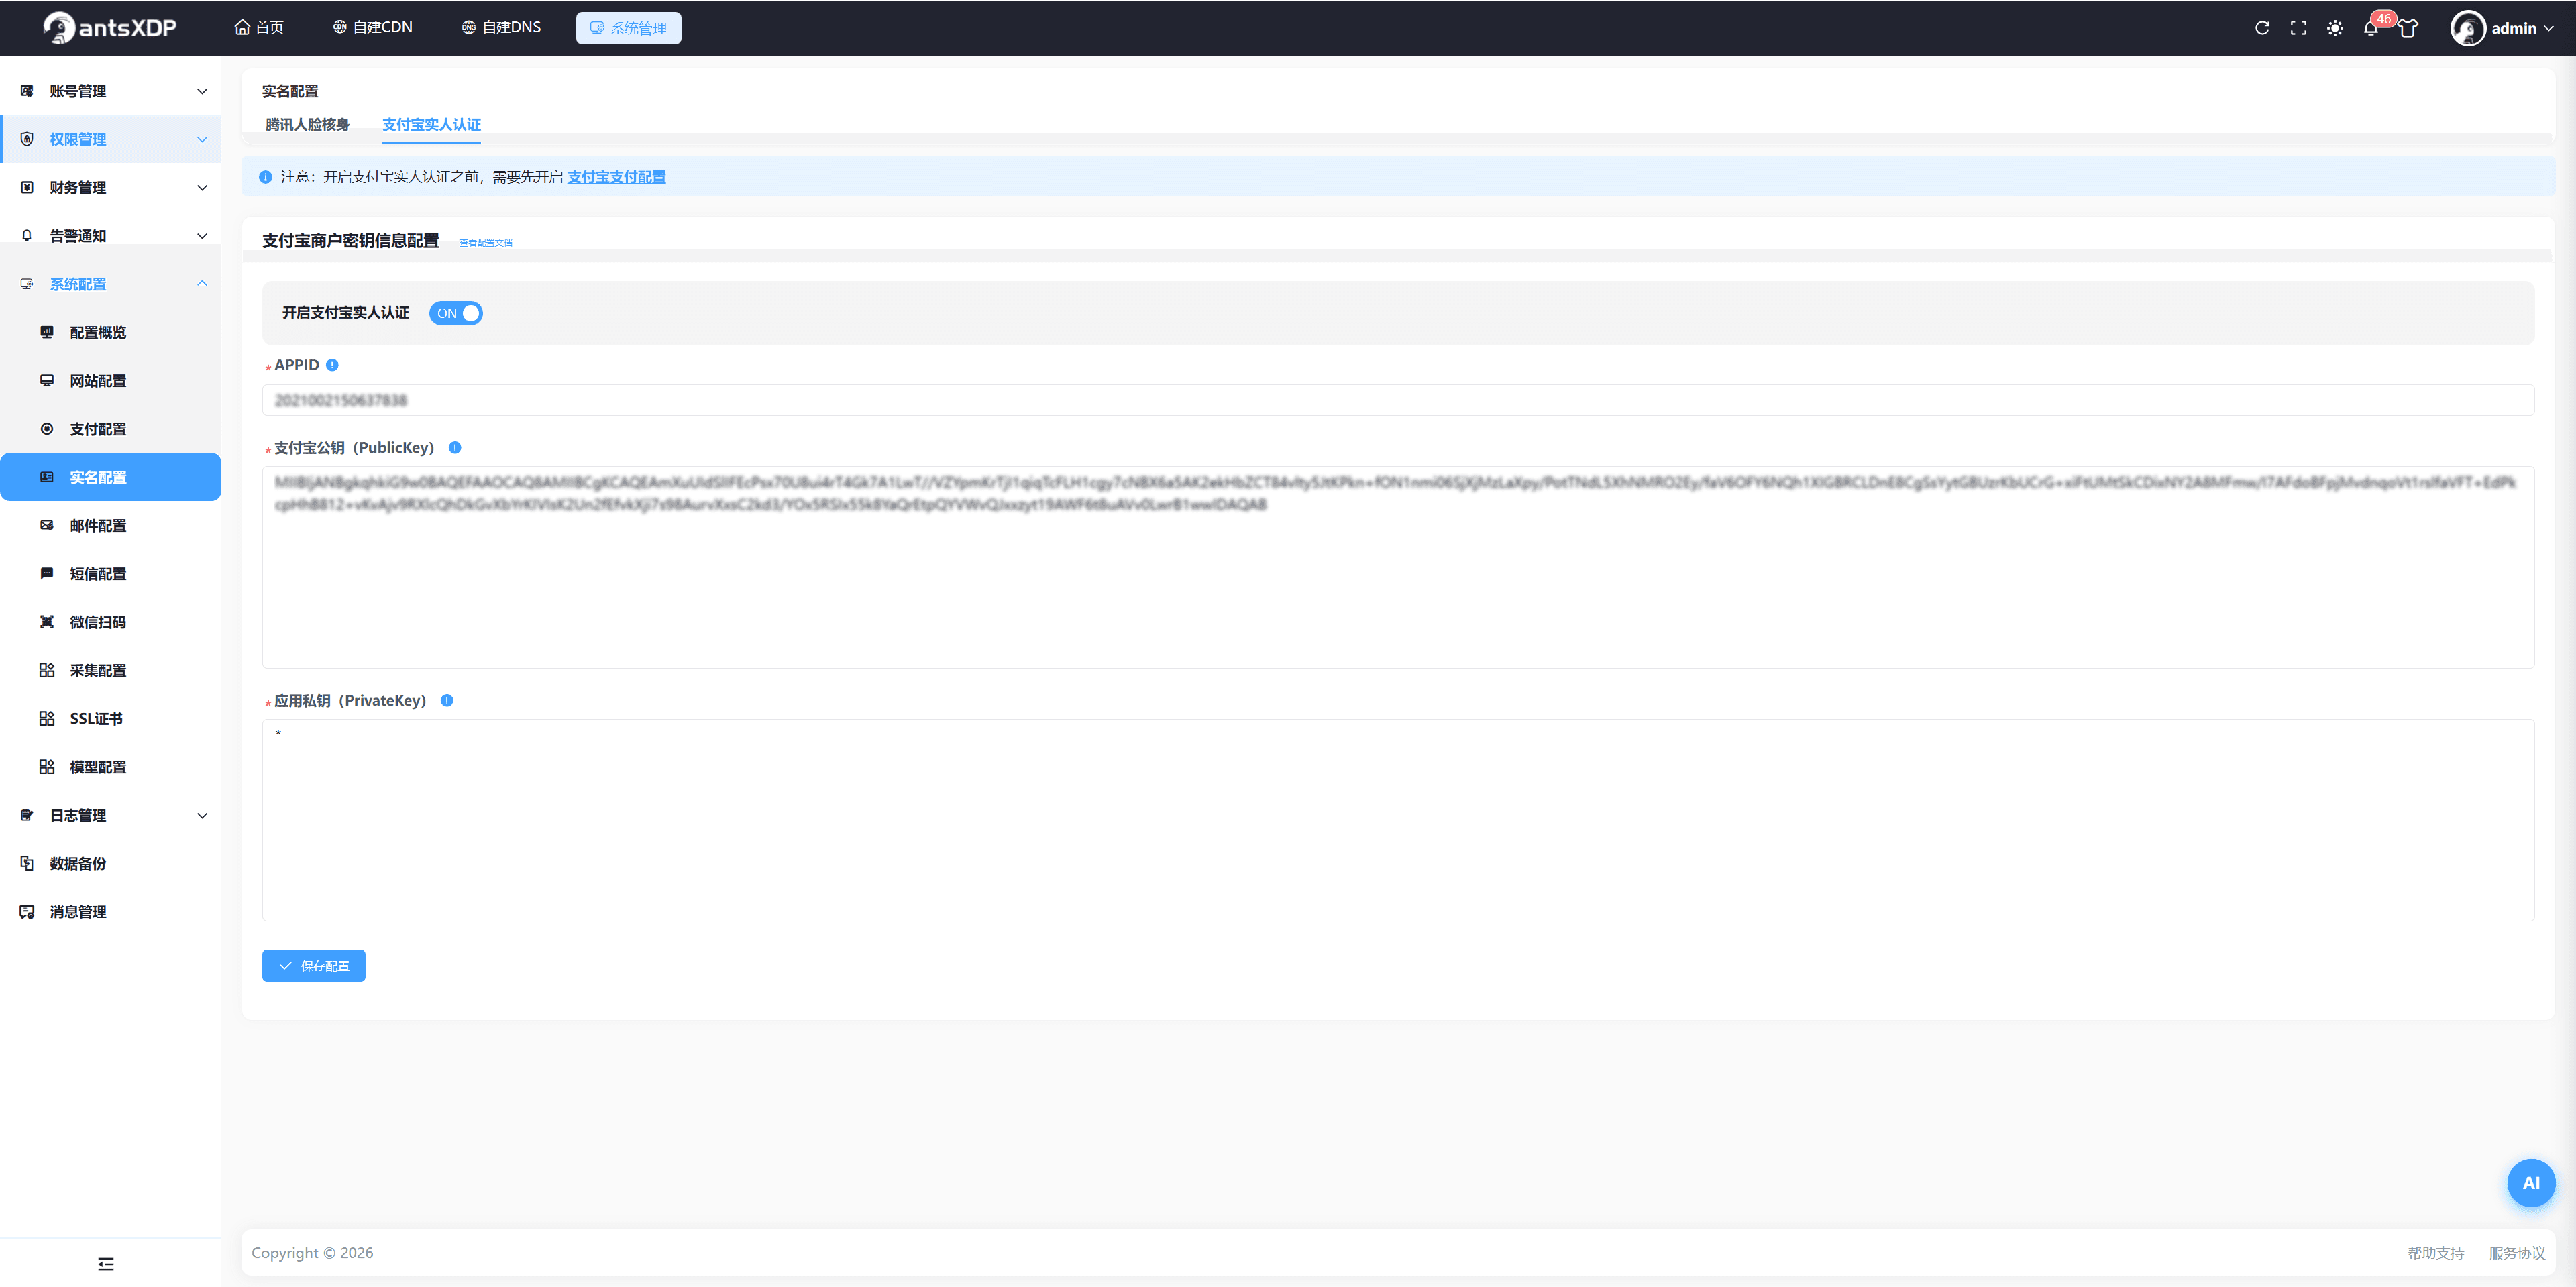The image size is (2576, 1287).
Task: Click the antsXDP logo
Action: coord(110,28)
